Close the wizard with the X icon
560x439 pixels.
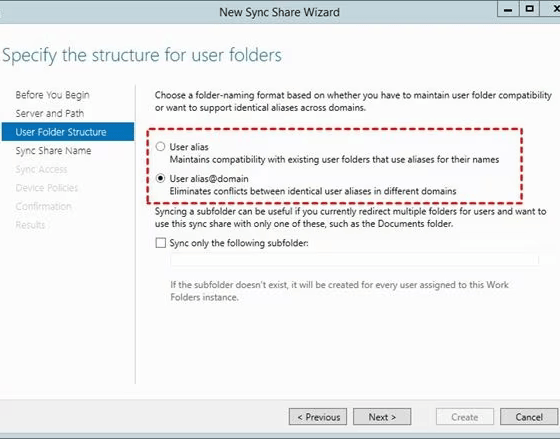[x=555, y=9]
